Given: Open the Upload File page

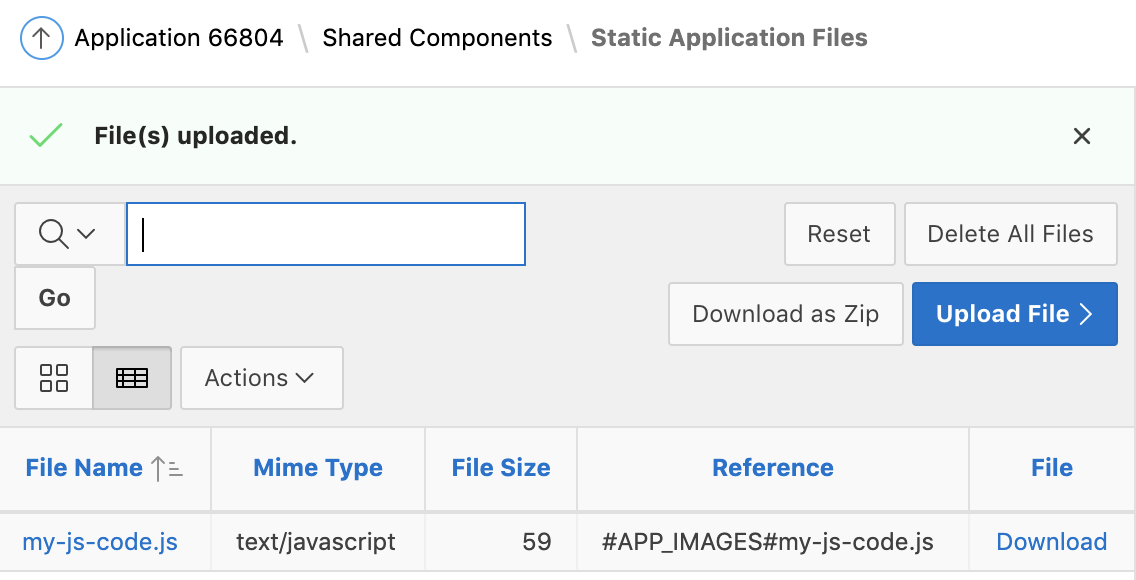Looking at the screenshot, I should pos(1014,314).
